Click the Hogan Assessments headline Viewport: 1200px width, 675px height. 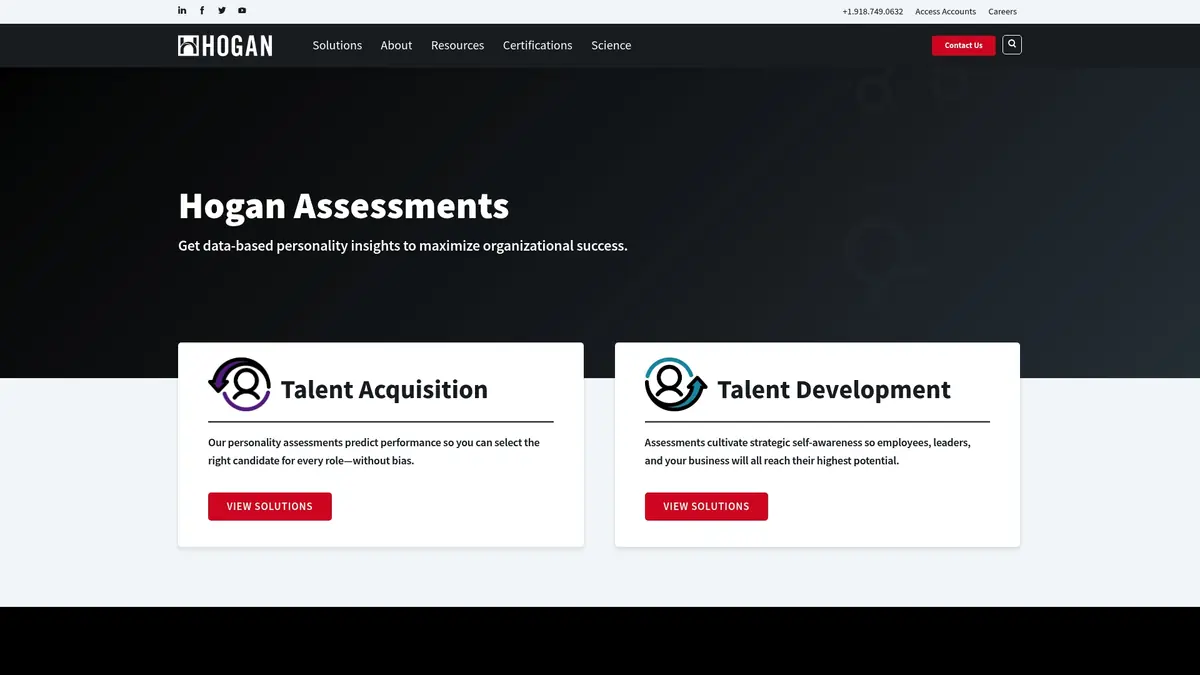(x=344, y=206)
